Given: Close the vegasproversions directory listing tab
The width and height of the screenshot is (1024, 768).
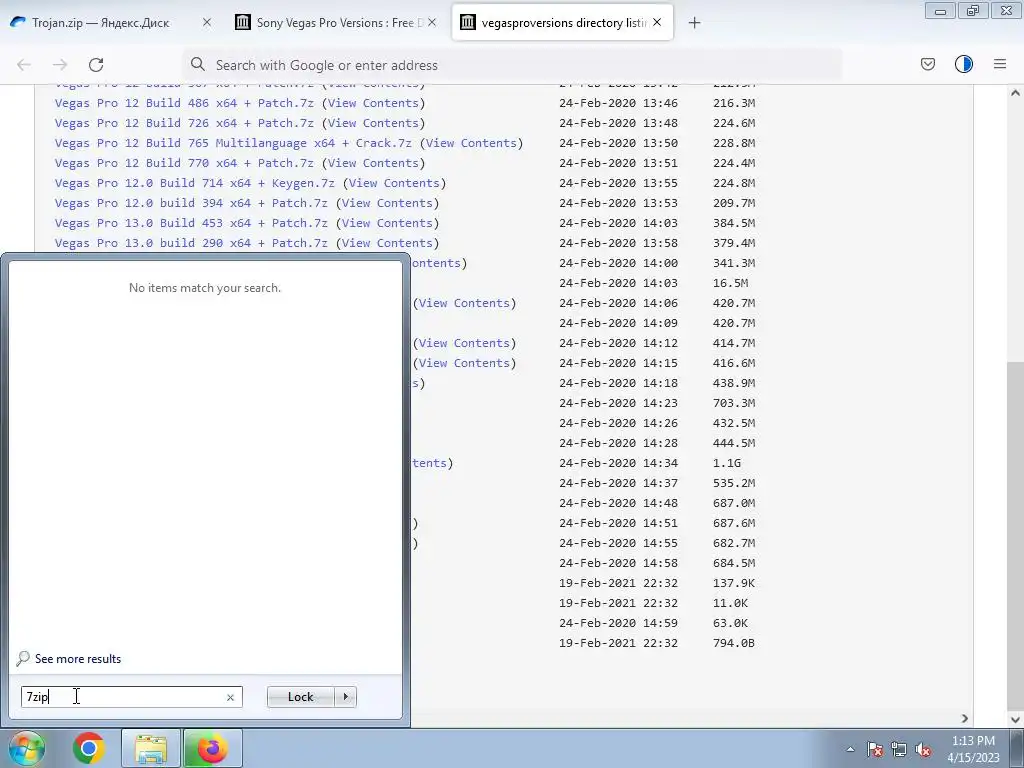Looking at the screenshot, I should [x=657, y=22].
